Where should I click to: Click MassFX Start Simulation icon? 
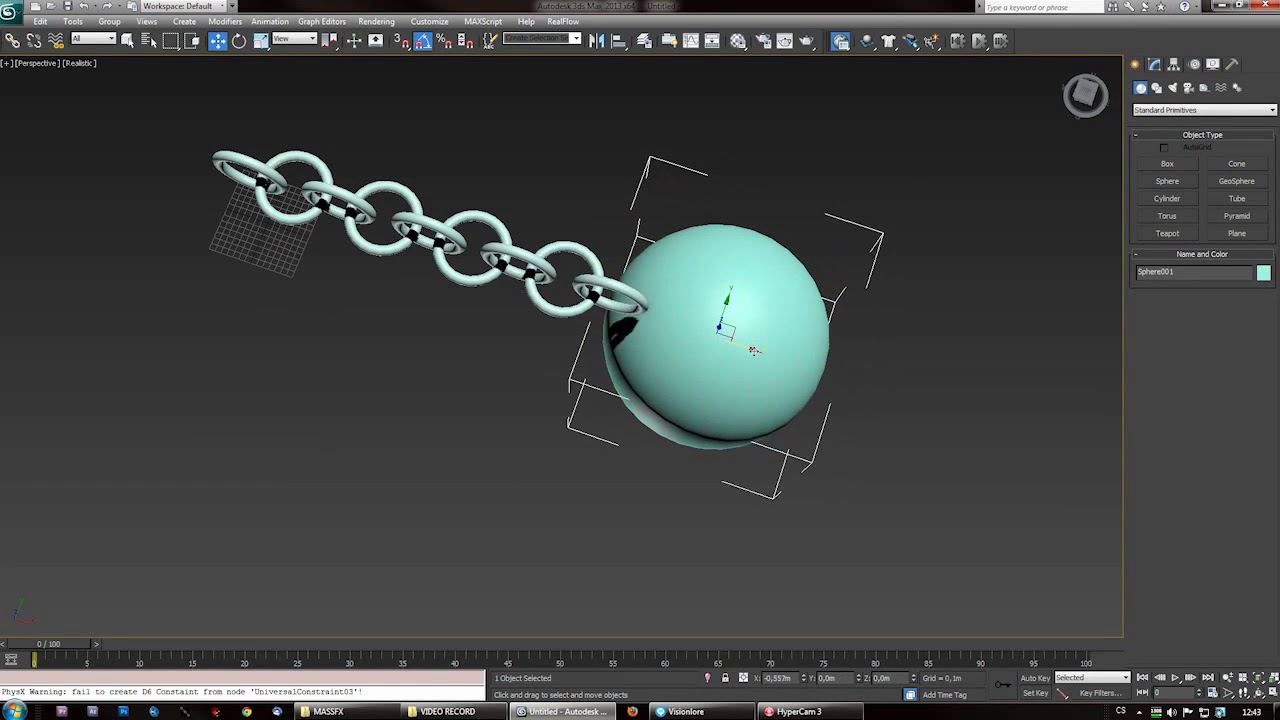point(979,41)
